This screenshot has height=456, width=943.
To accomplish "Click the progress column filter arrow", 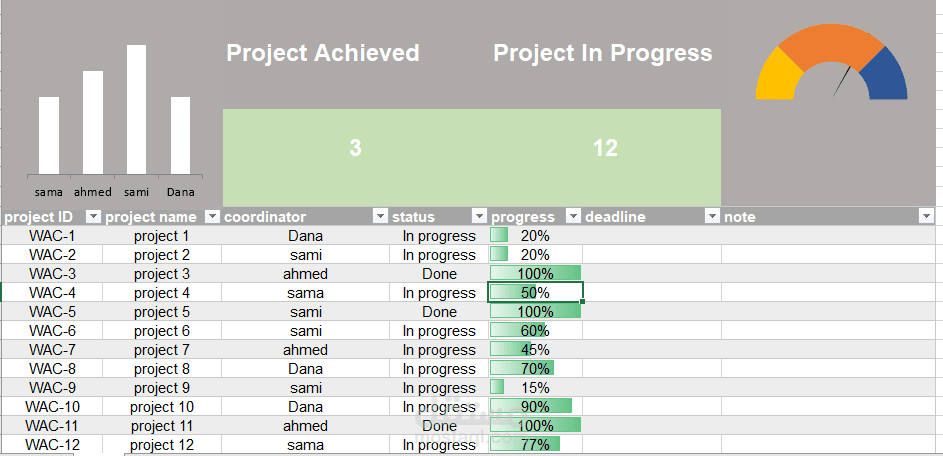I will pos(573,216).
